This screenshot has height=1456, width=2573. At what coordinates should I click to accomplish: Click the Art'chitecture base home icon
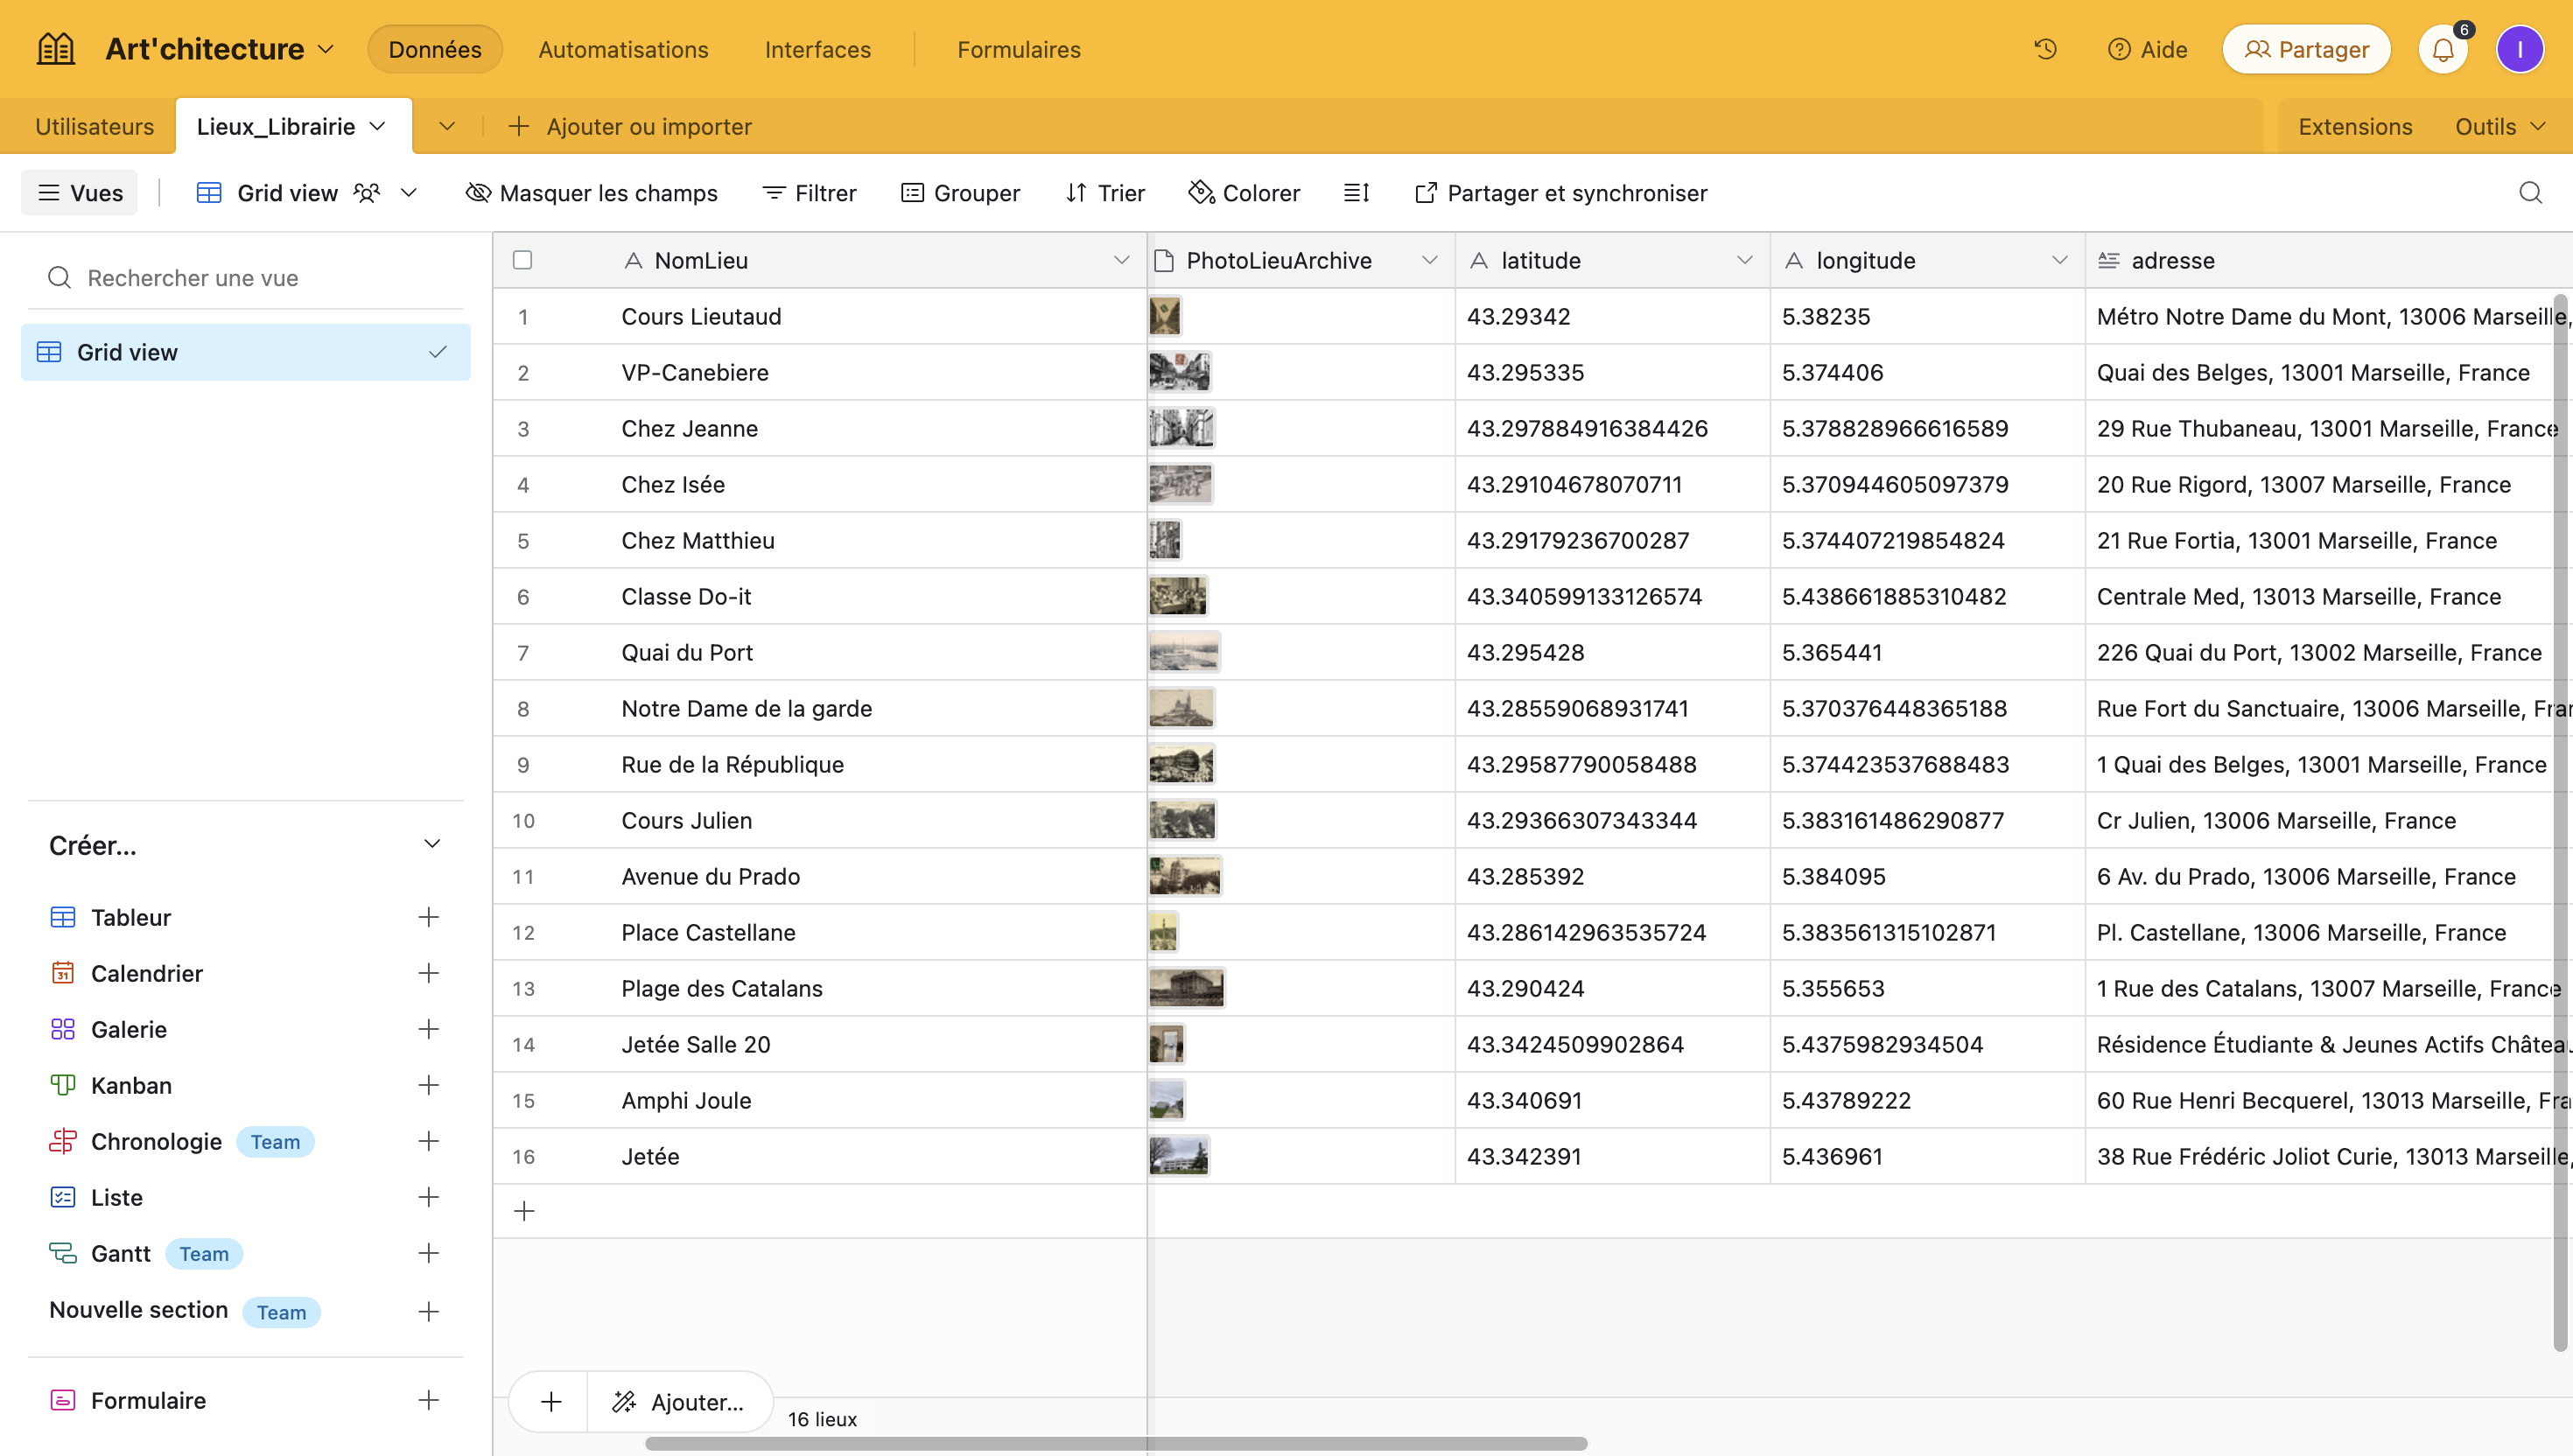pyautogui.click(x=55, y=49)
